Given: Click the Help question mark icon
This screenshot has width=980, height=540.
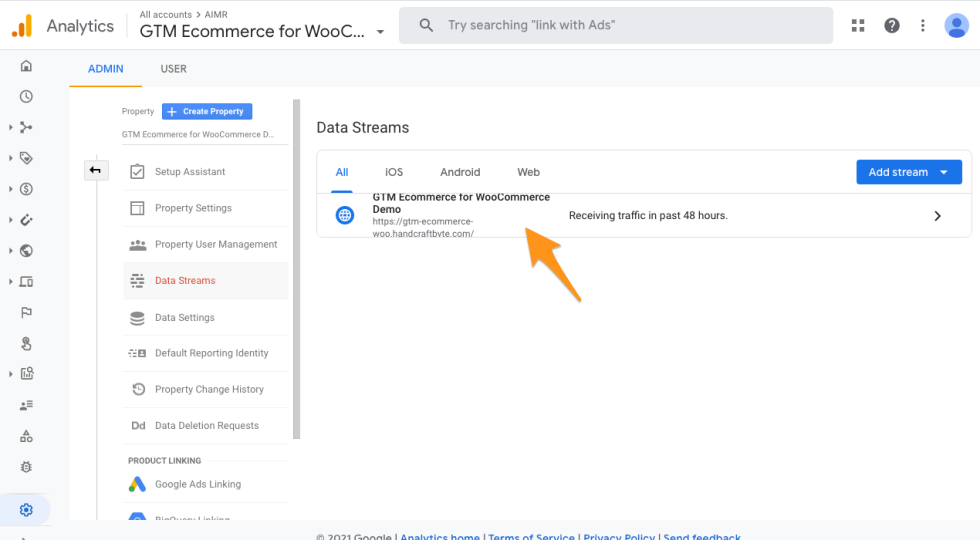Looking at the screenshot, I should [x=892, y=26].
